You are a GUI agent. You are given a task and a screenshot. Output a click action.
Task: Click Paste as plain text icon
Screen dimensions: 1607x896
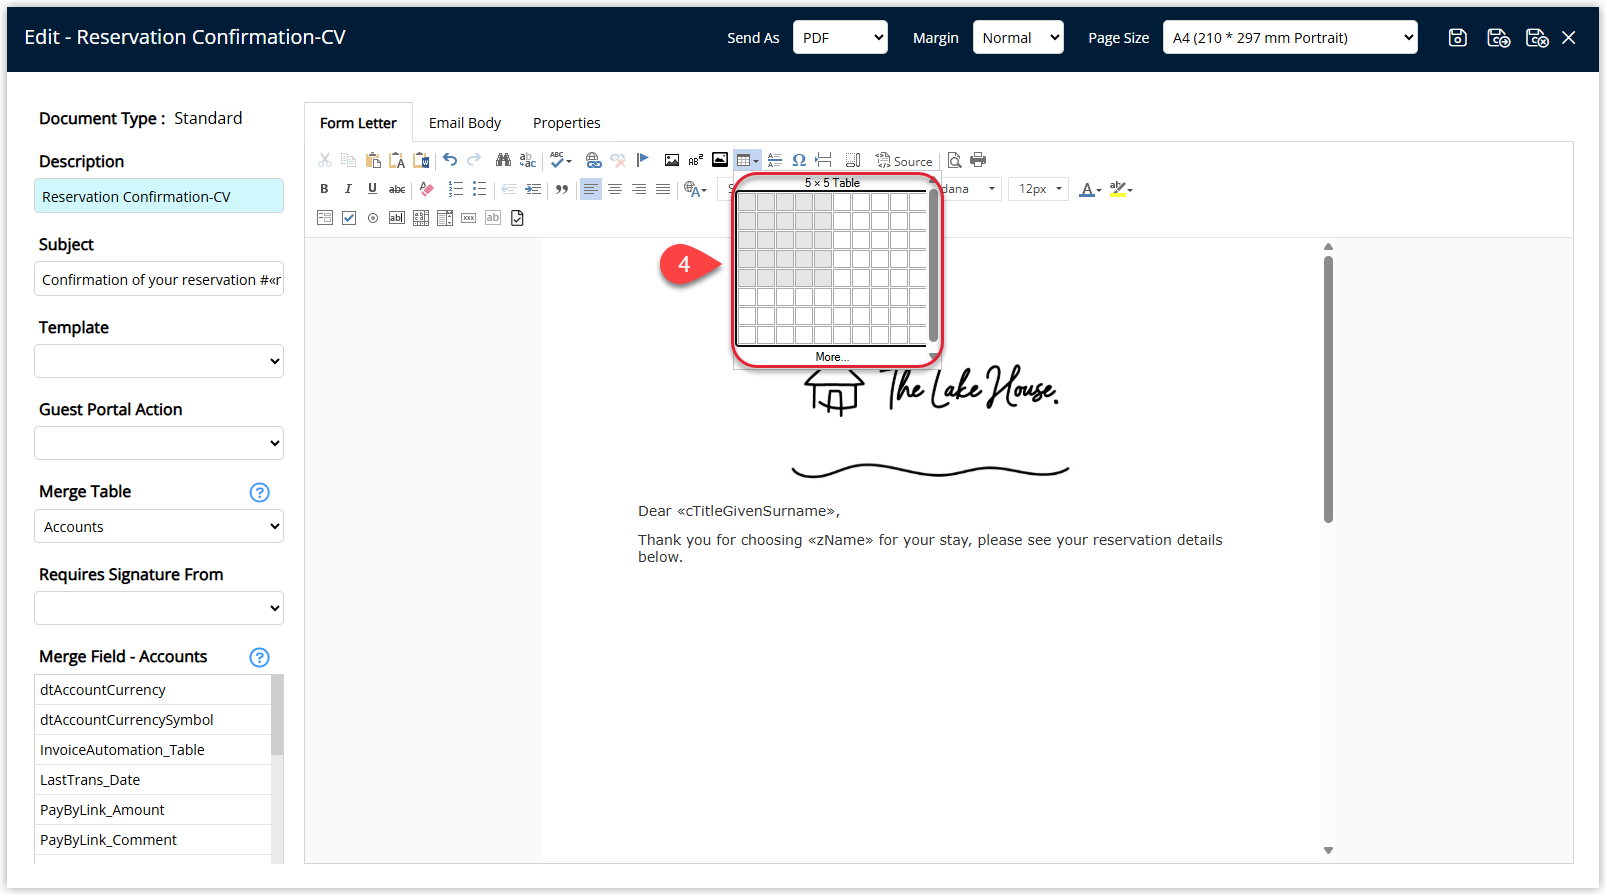[x=397, y=160]
